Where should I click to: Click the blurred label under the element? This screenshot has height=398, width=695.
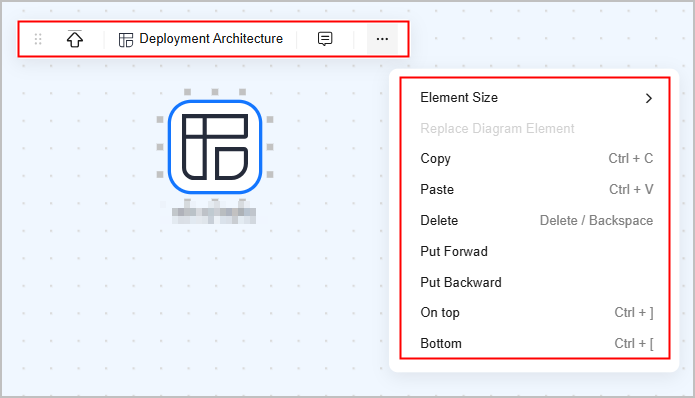[x=214, y=215]
